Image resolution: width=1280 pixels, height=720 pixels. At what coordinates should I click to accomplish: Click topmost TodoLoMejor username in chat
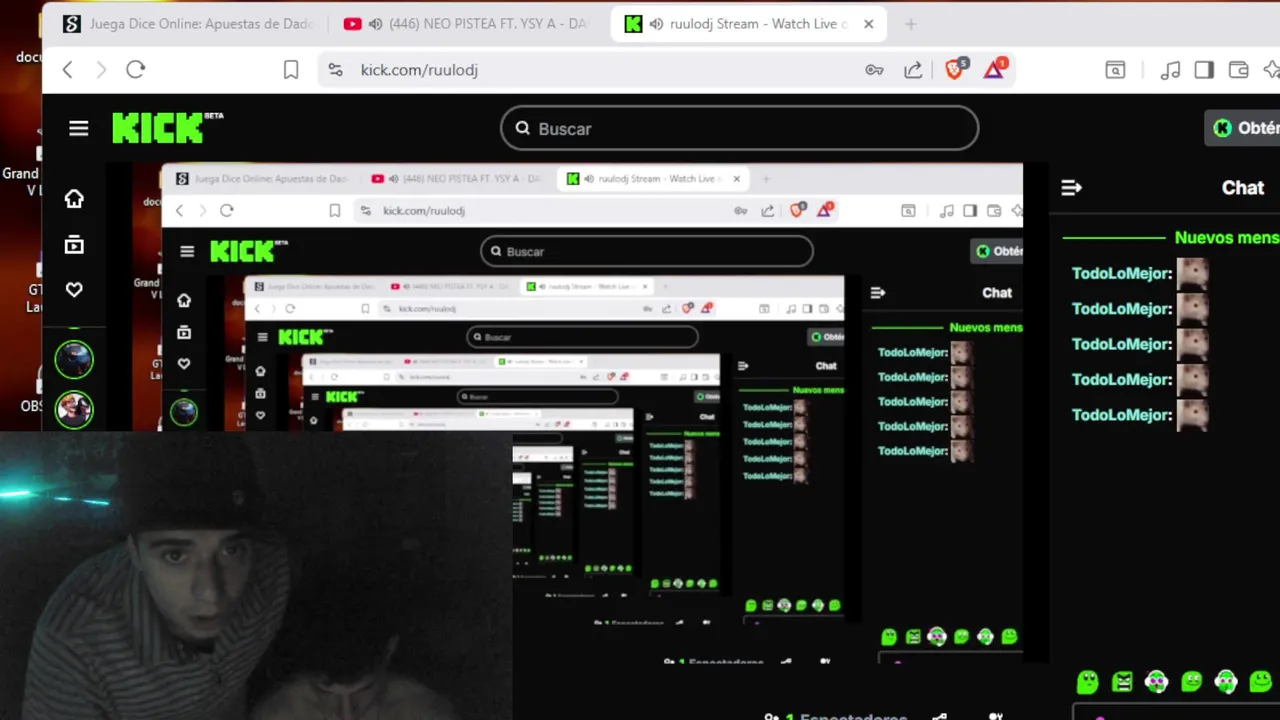coord(1121,273)
